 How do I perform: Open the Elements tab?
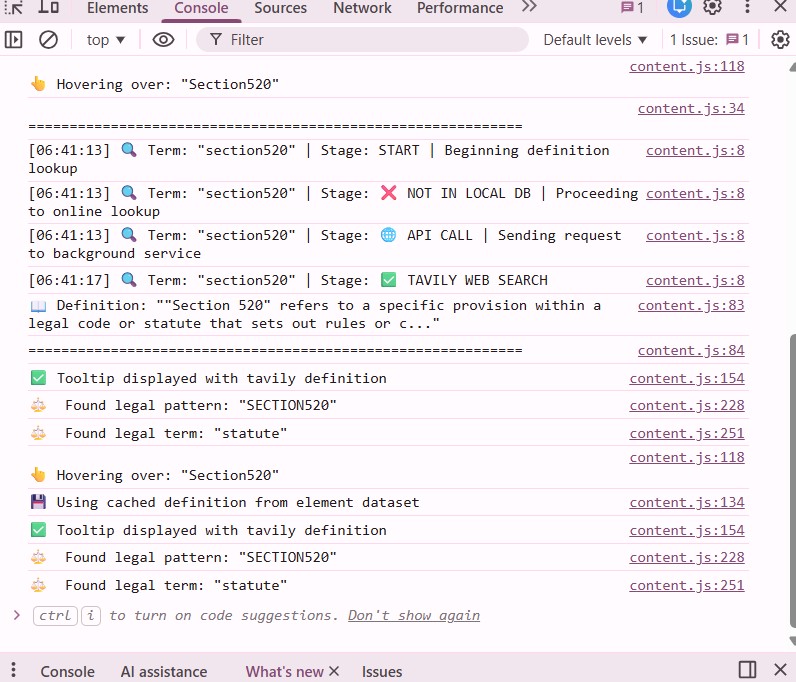117,8
